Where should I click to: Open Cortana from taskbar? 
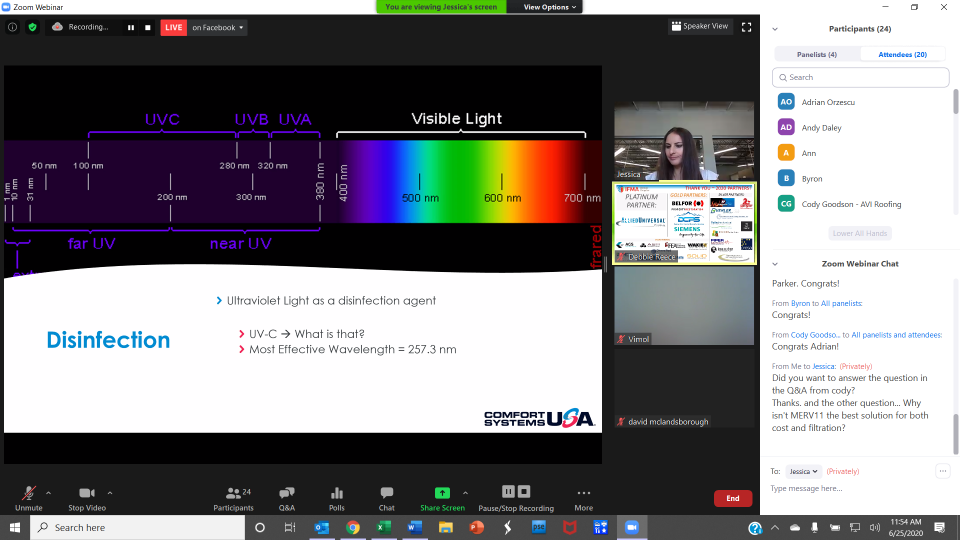click(x=260, y=527)
